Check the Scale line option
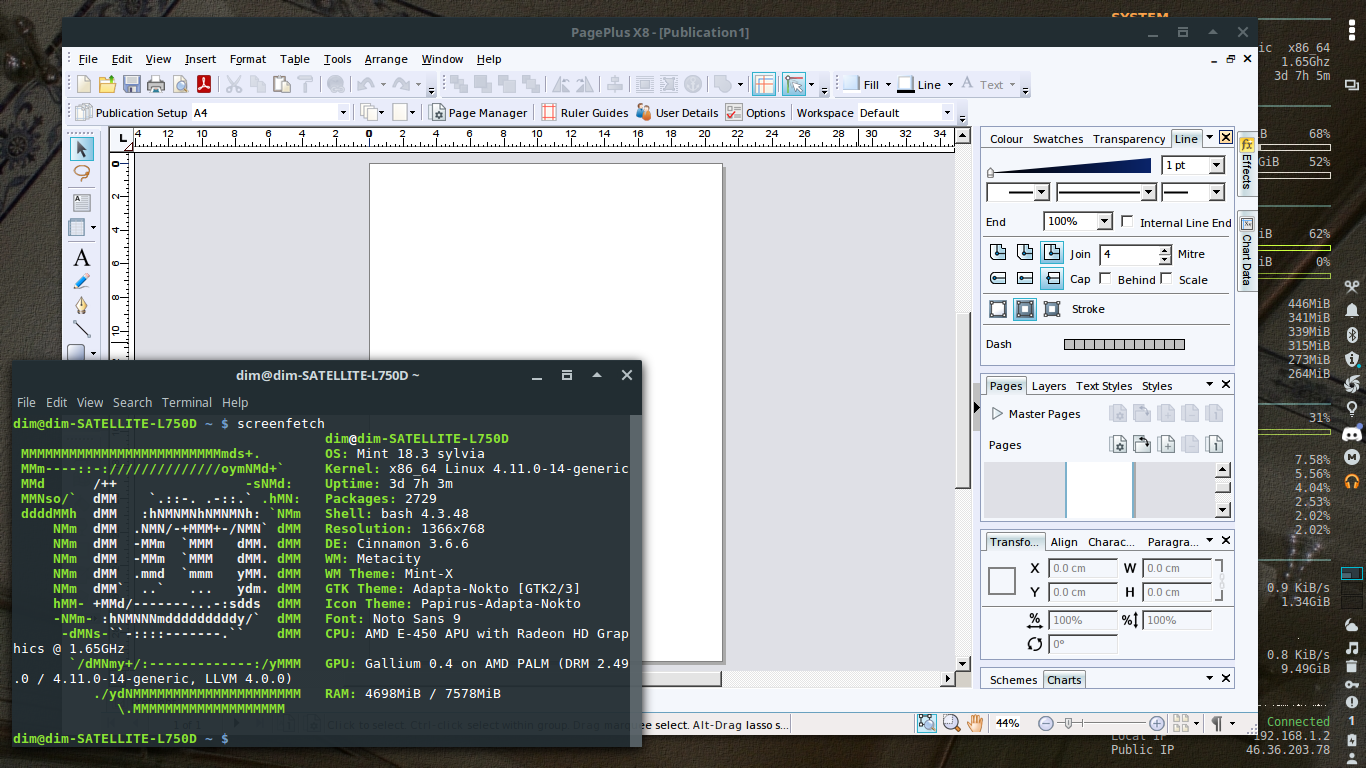The image size is (1366, 768). point(1167,279)
